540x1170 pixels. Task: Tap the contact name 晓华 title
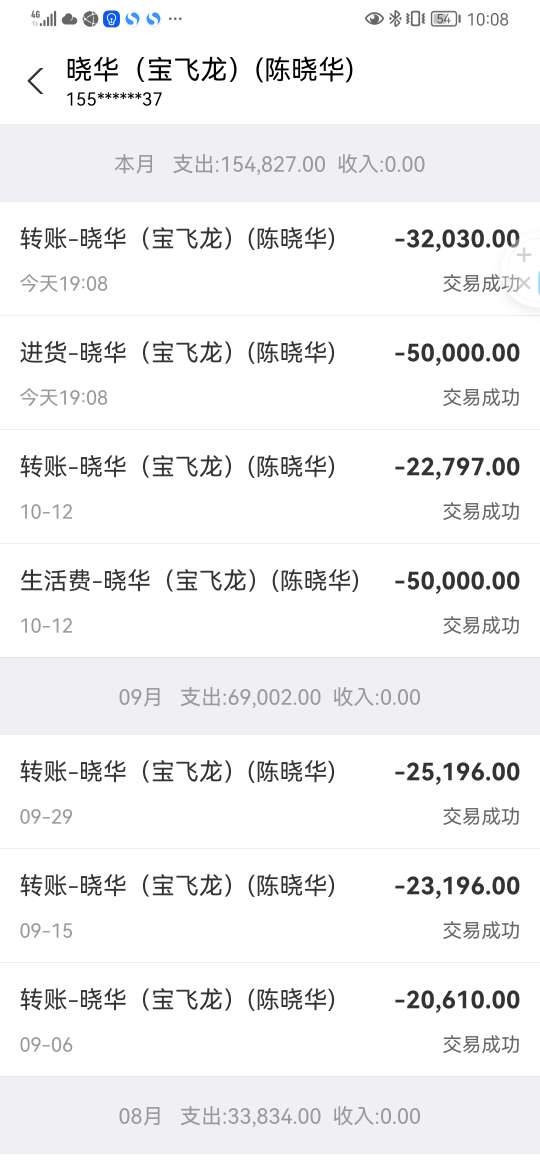(x=210, y=69)
